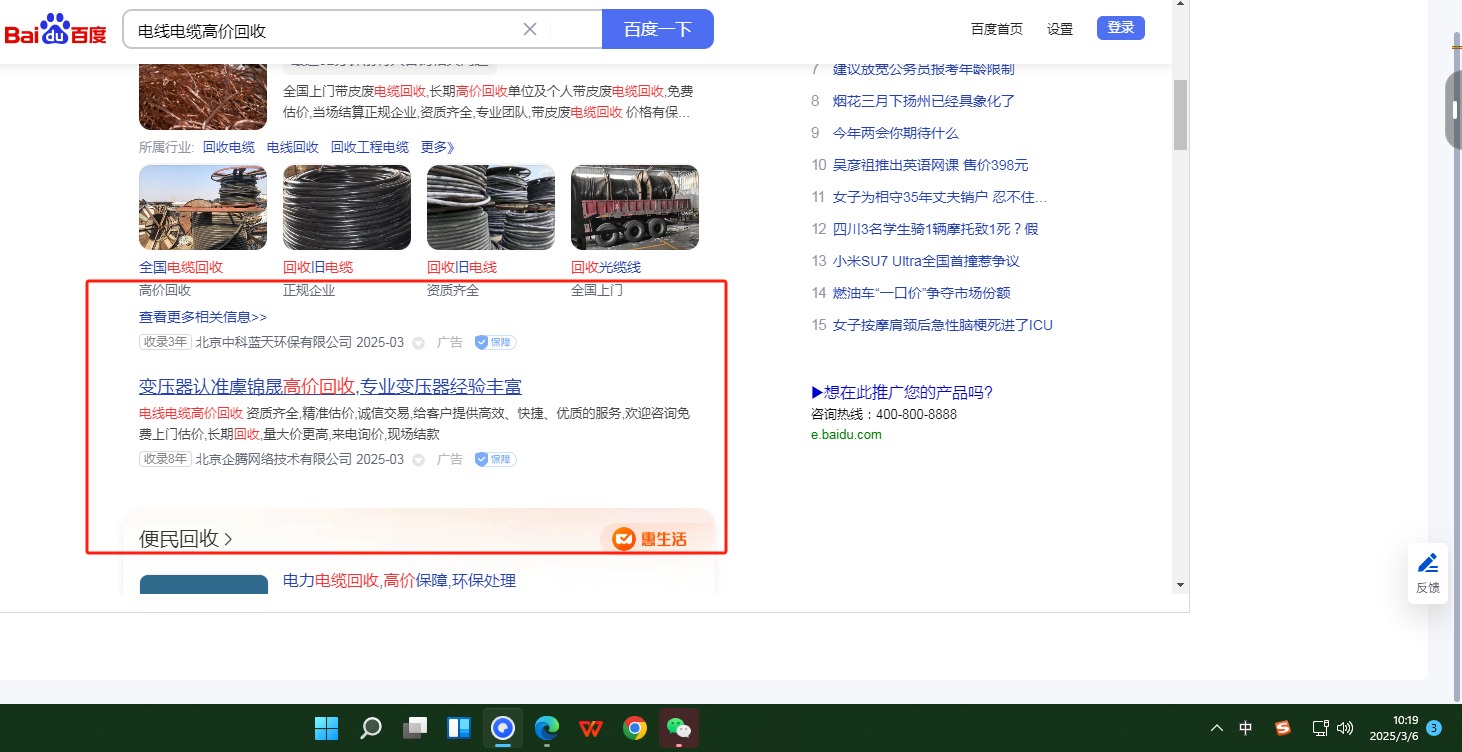Open the 回收电缆 industry link

[x=229, y=147]
